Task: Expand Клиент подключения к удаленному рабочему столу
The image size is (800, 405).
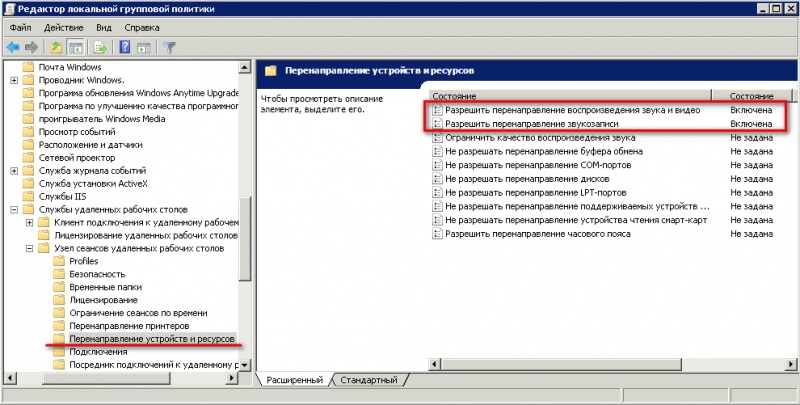Action: click(29, 222)
